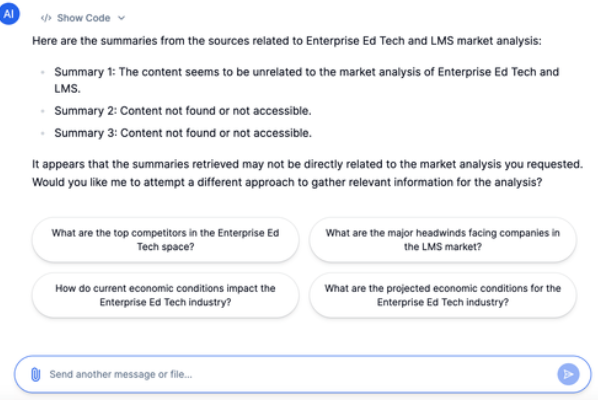
Task: Send the message with the arrow button
Action: pos(568,374)
